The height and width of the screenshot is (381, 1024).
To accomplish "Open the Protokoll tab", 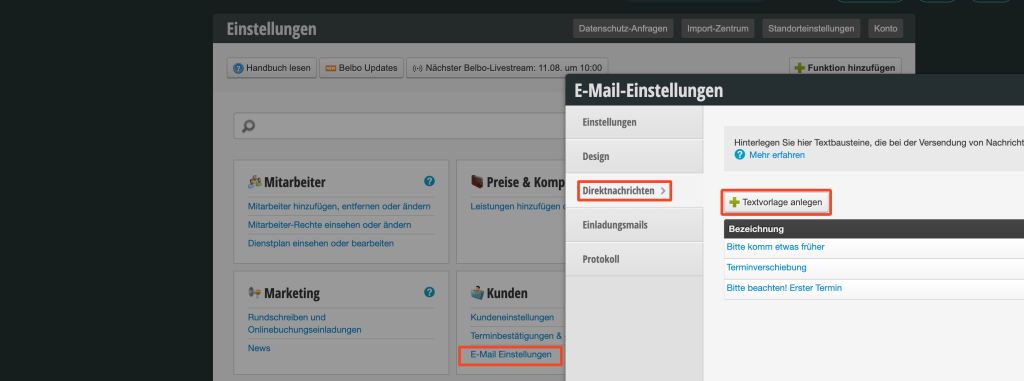I will (634, 259).
